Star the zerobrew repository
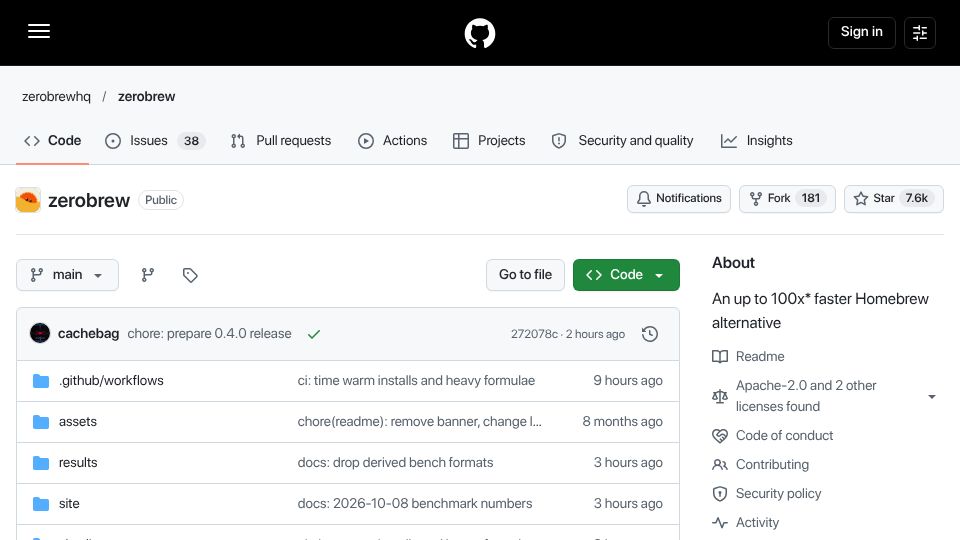 pyautogui.click(x=894, y=199)
